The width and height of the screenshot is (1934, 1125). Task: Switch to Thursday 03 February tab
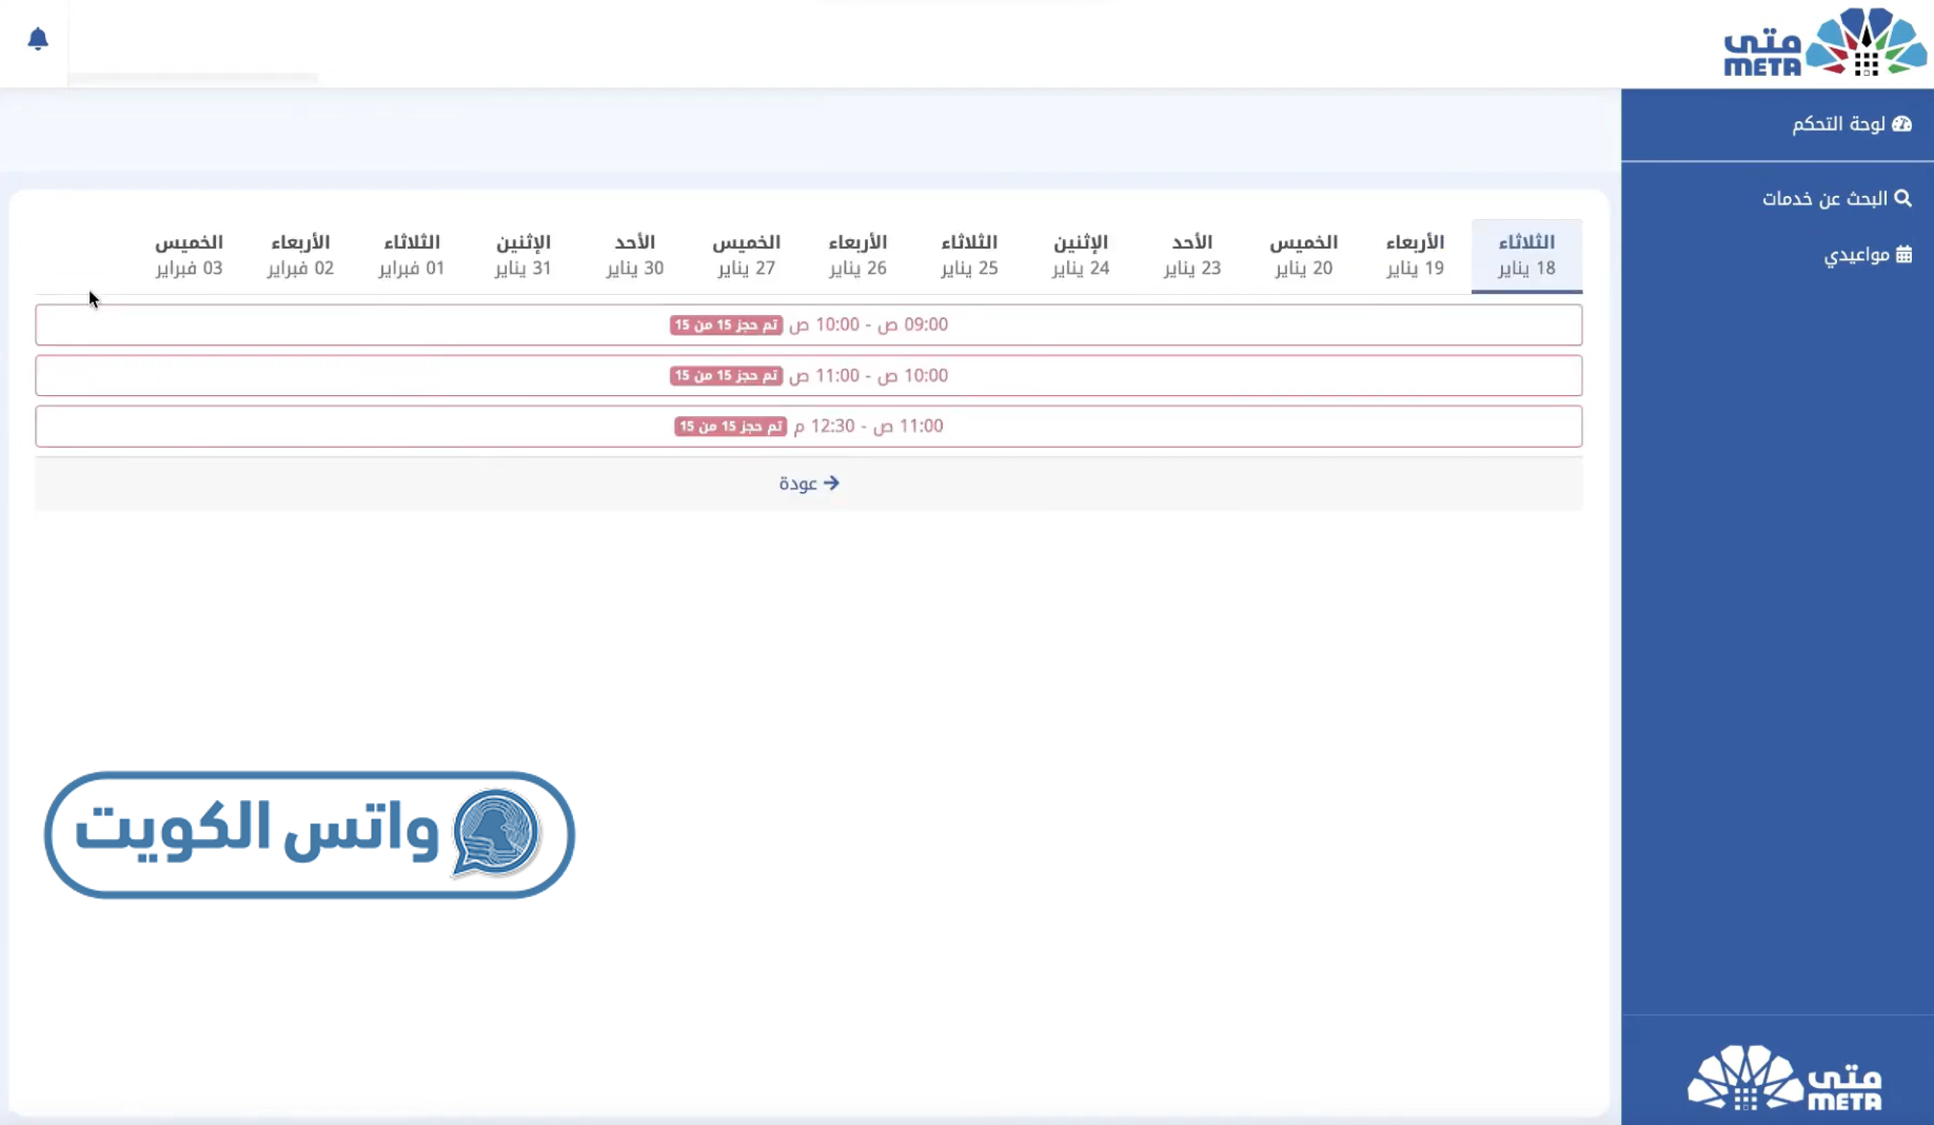(x=189, y=255)
